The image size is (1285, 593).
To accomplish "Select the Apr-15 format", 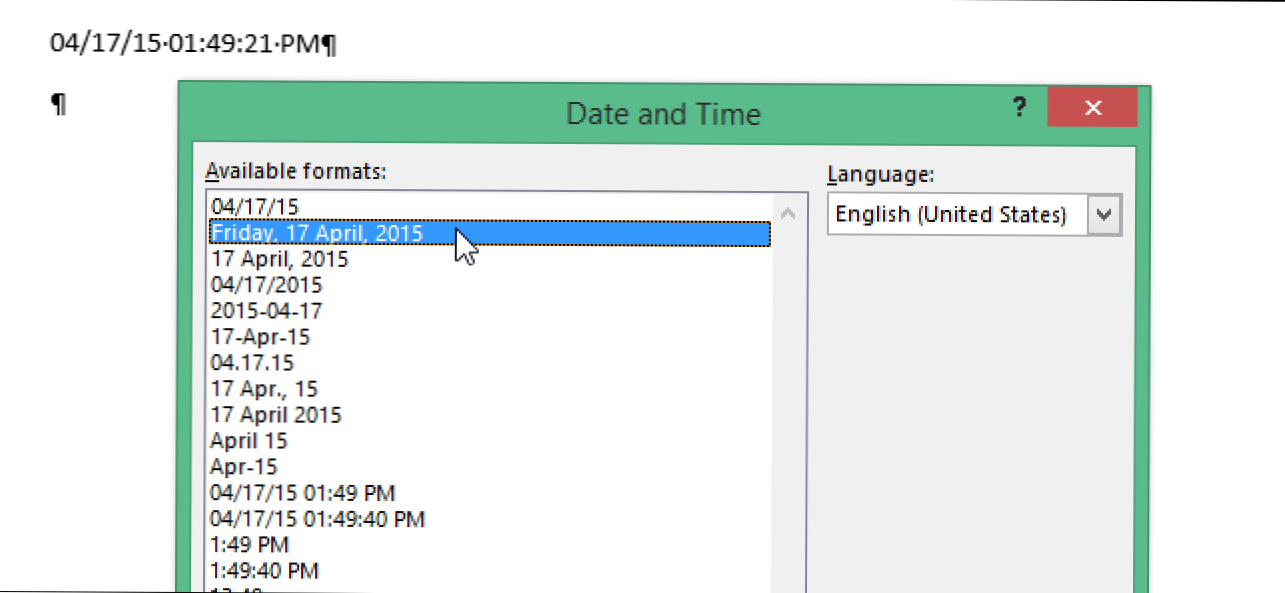I will pos(244,467).
